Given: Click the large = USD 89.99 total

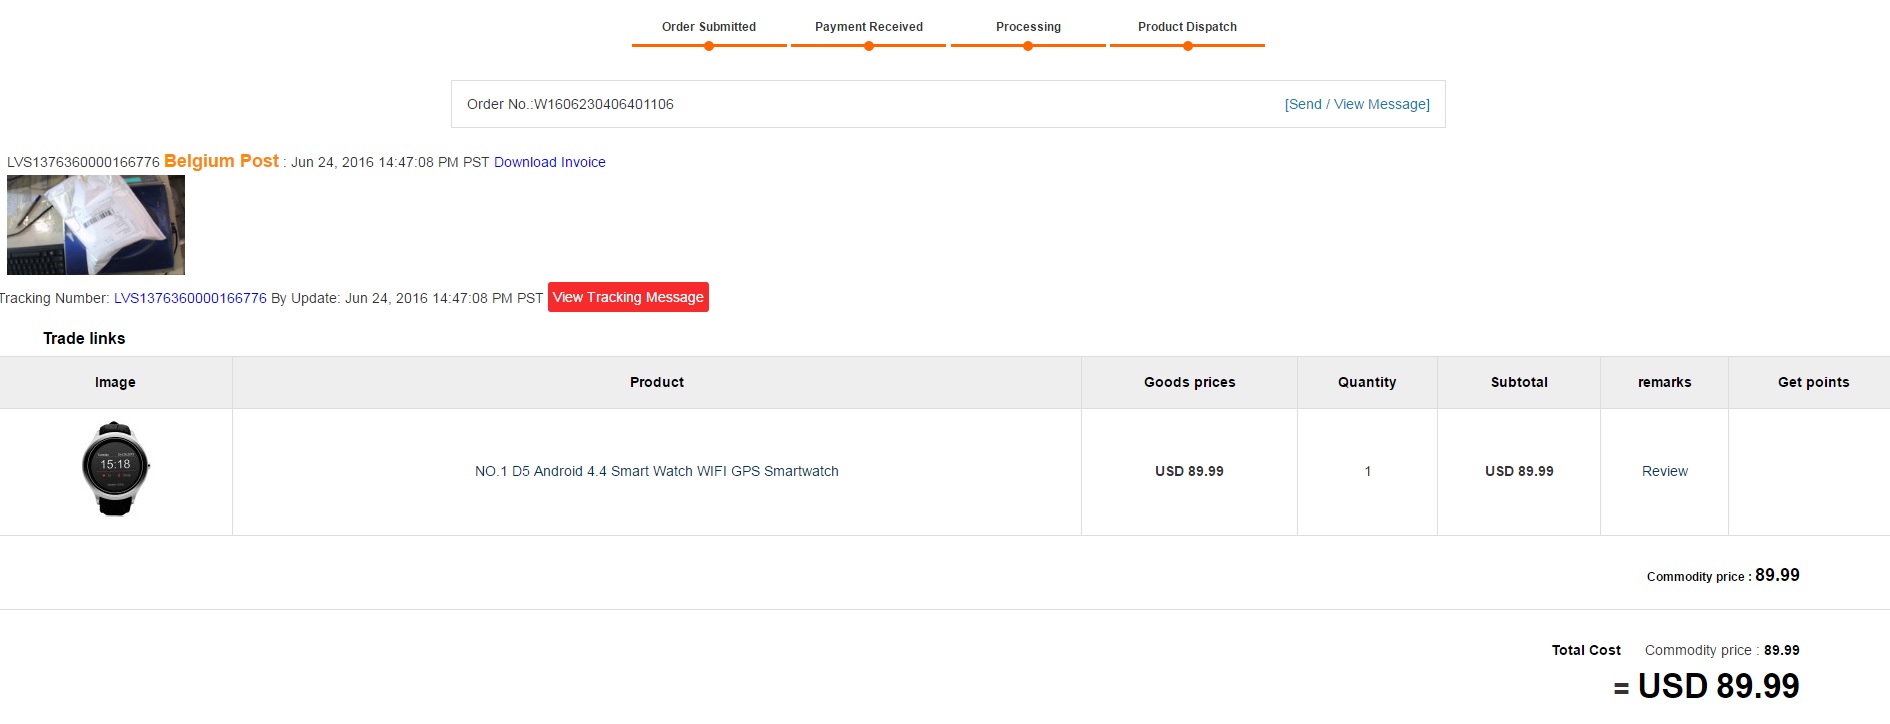Looking at the screenshot, I should tap(1706, 686).
